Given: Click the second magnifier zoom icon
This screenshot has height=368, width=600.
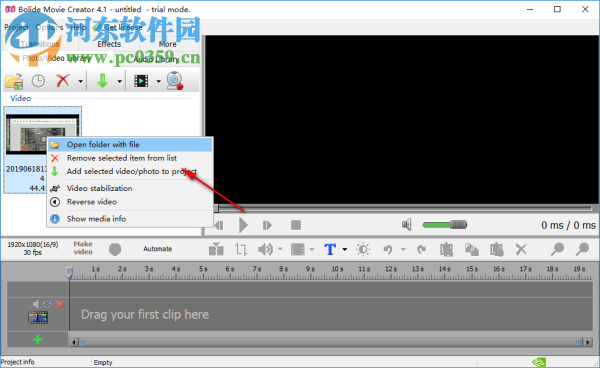Looking at the screenshot, I should click(582, 249).
